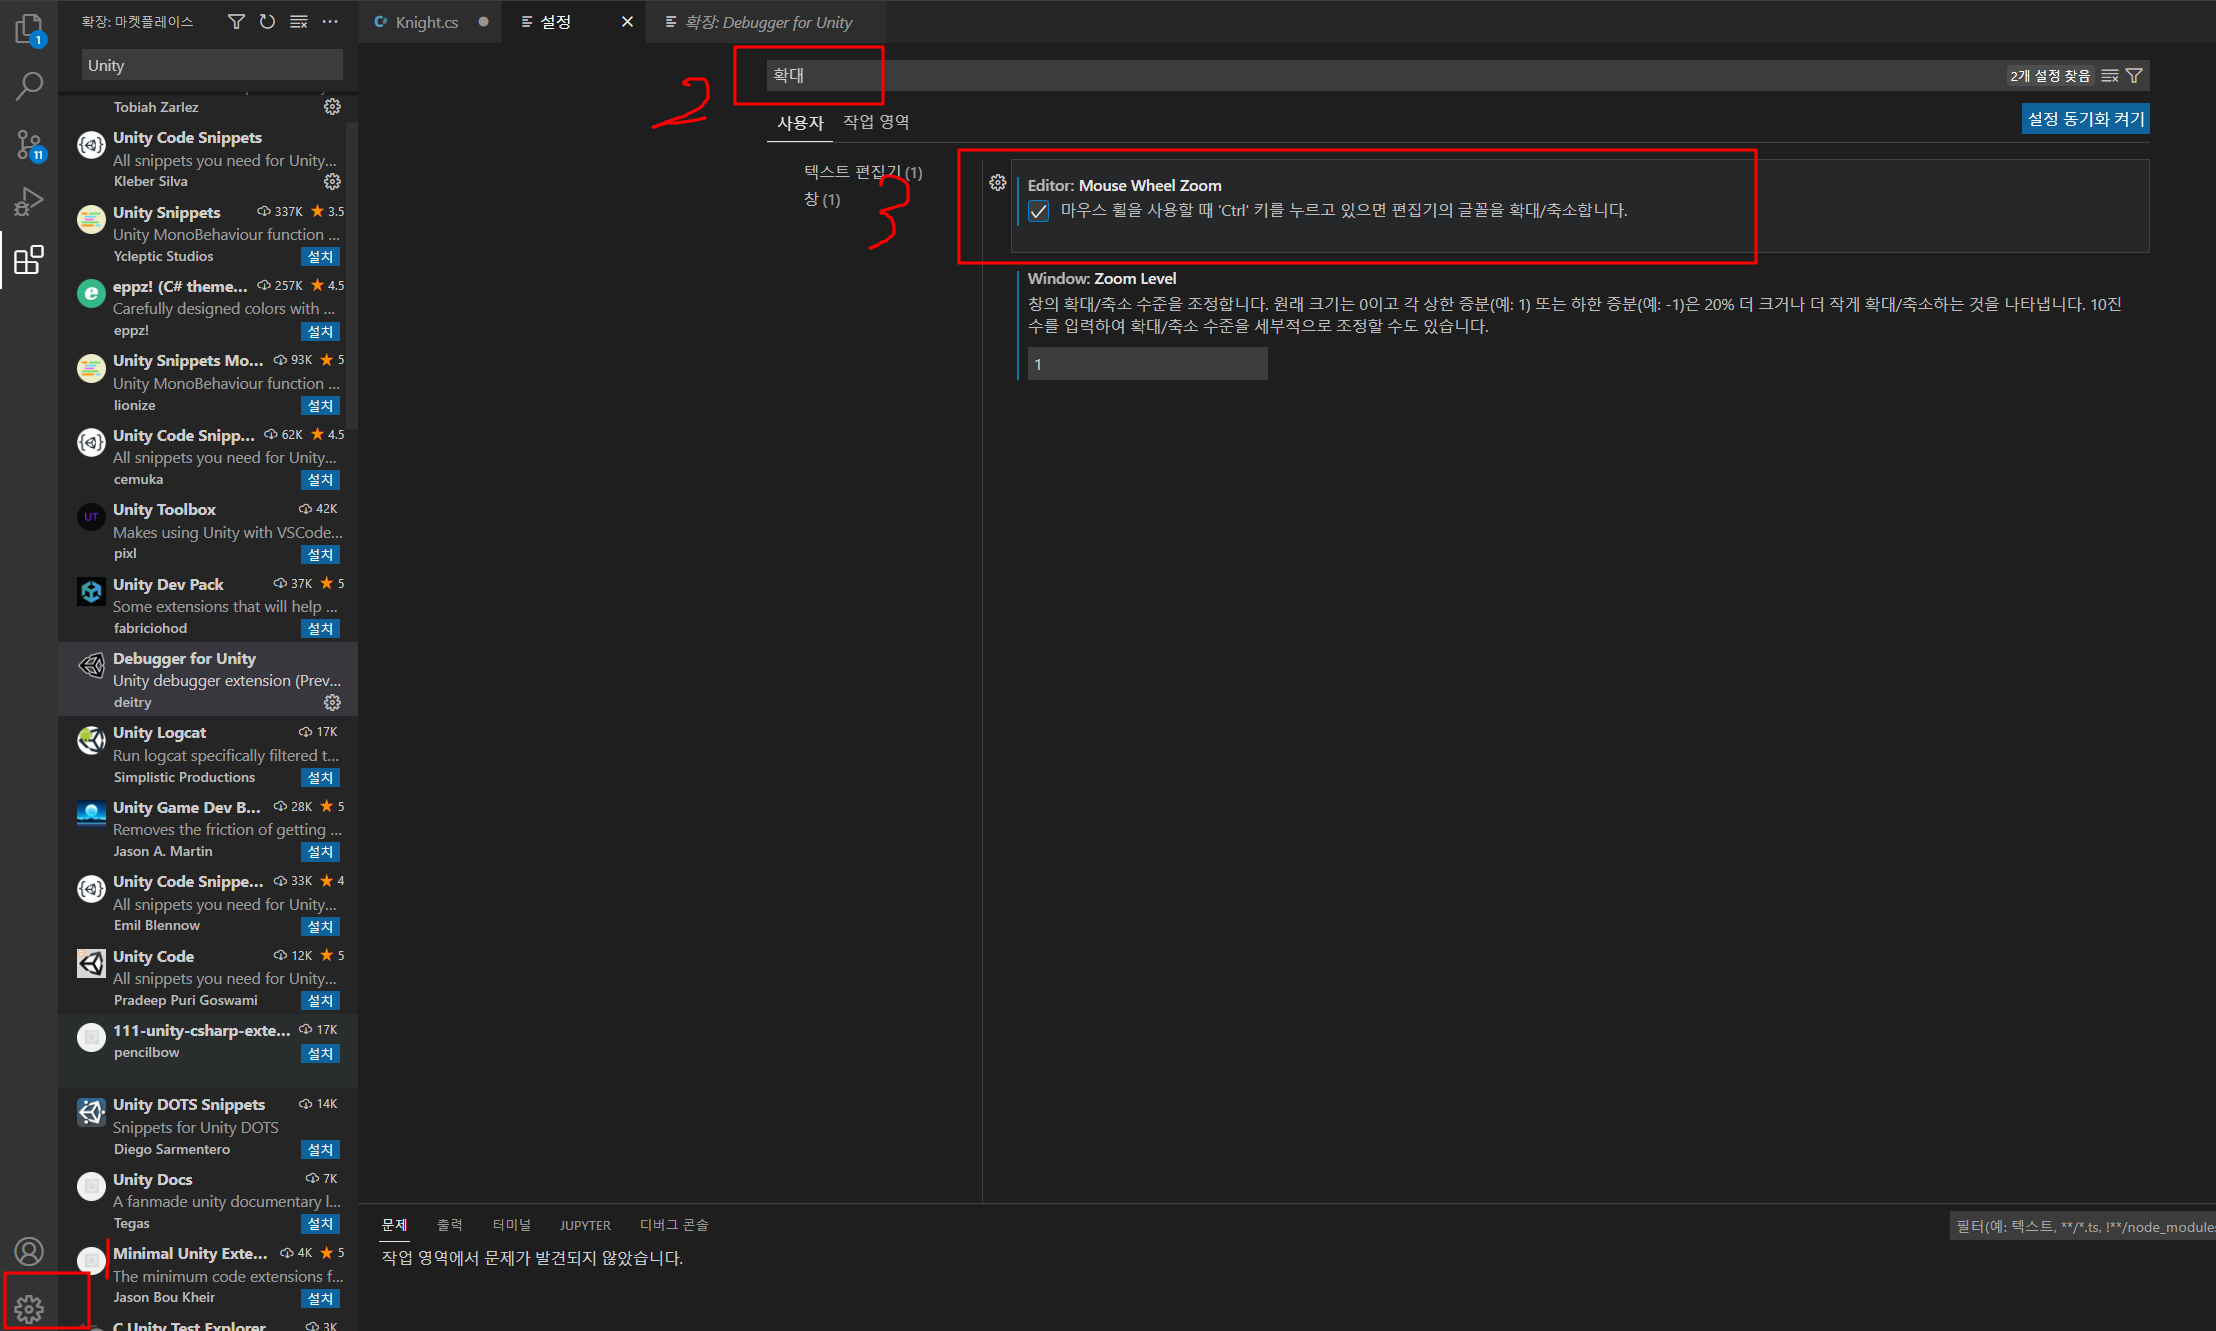Open the Search view in activity bar
This screenshot has width=2216, height=1331.
tap(29, 86)
